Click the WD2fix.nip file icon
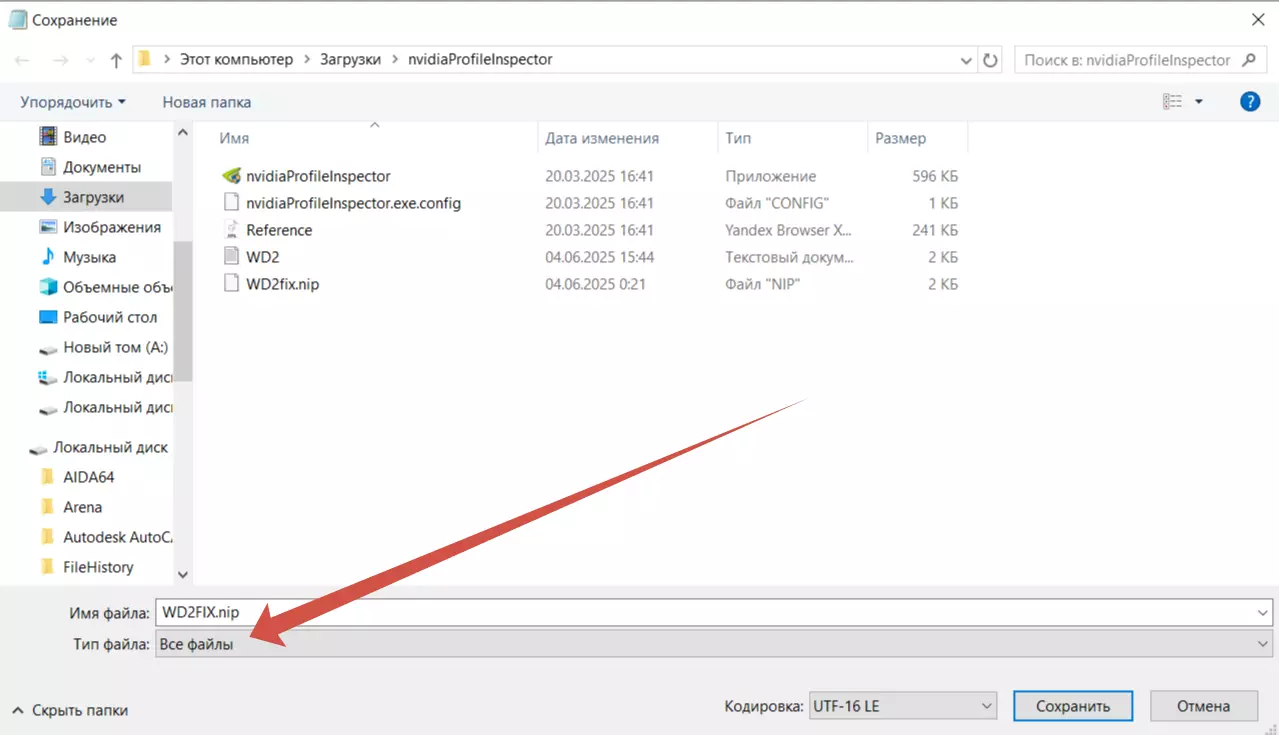This screenshot has width=1279, height=735. point(231,284)
